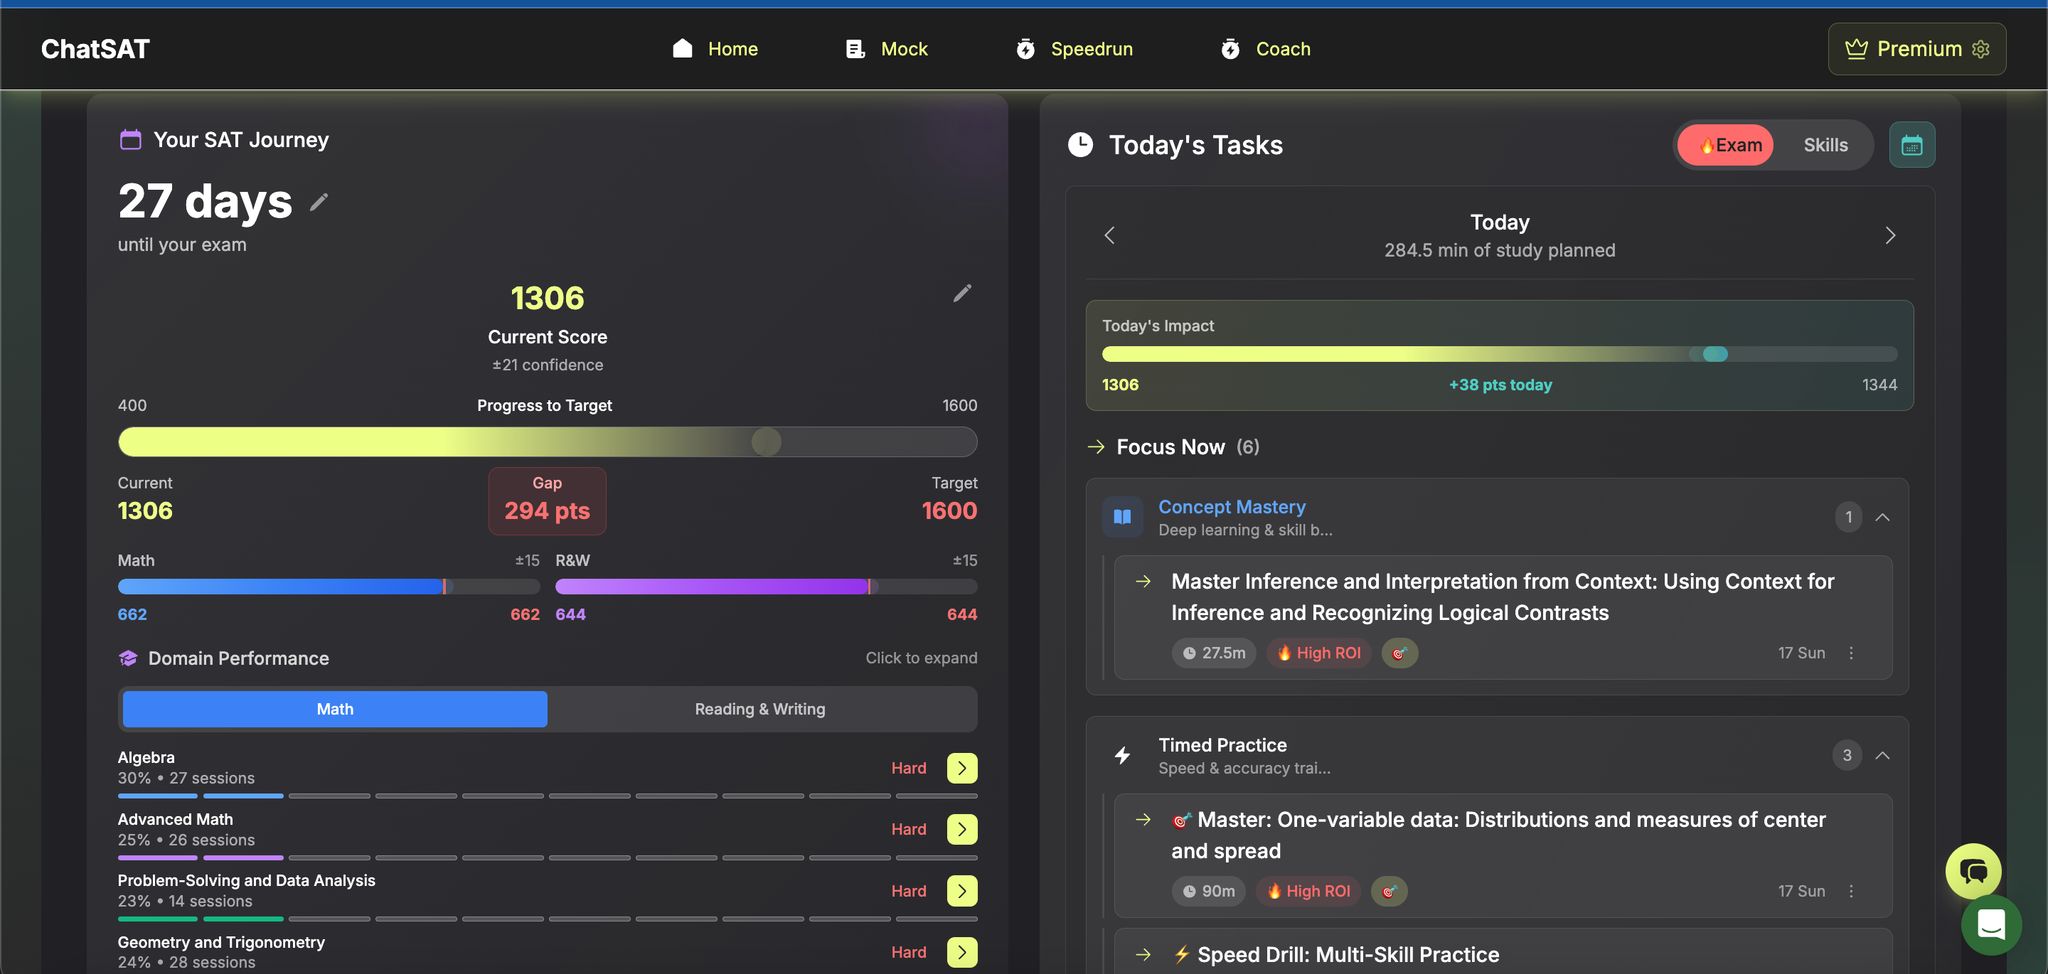Open the green support messenger icon

(1990, 925)
